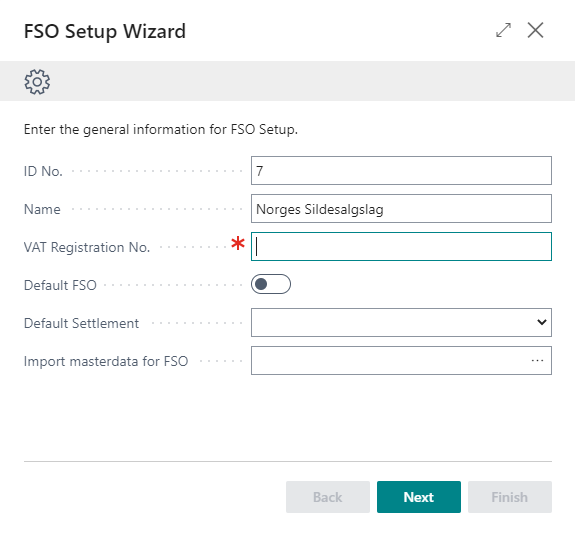This screenshot has height=535, width=575.
Task: Expand the wizard to full screen
Action: point(503,30)
